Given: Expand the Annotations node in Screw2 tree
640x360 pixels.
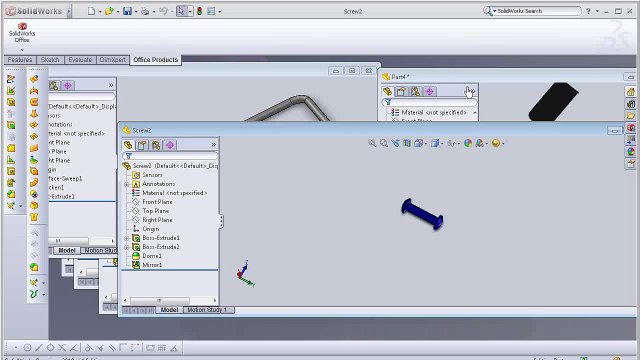Looking at the screenshot, I should 127,184.
